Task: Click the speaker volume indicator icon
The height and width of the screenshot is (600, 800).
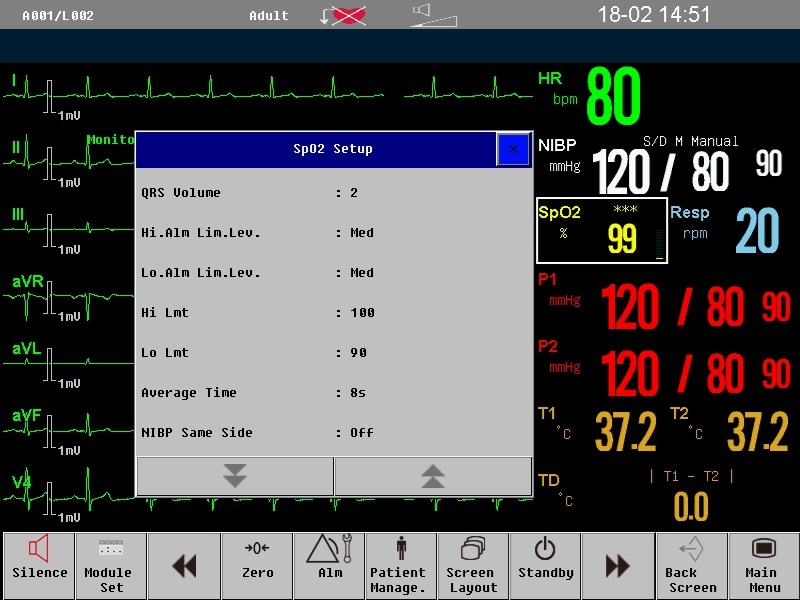Action: (x=434, y=15)
